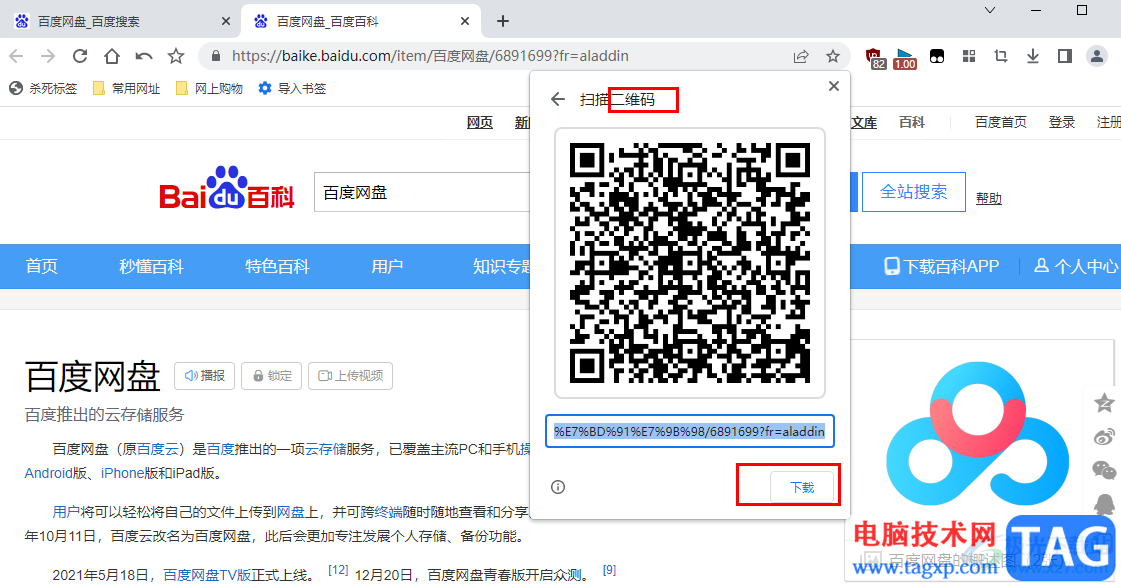1121x584 pixels.
Task: Click 下载百科APP in the nav bar
Action: pyautogui.click(x=942, y=267)
